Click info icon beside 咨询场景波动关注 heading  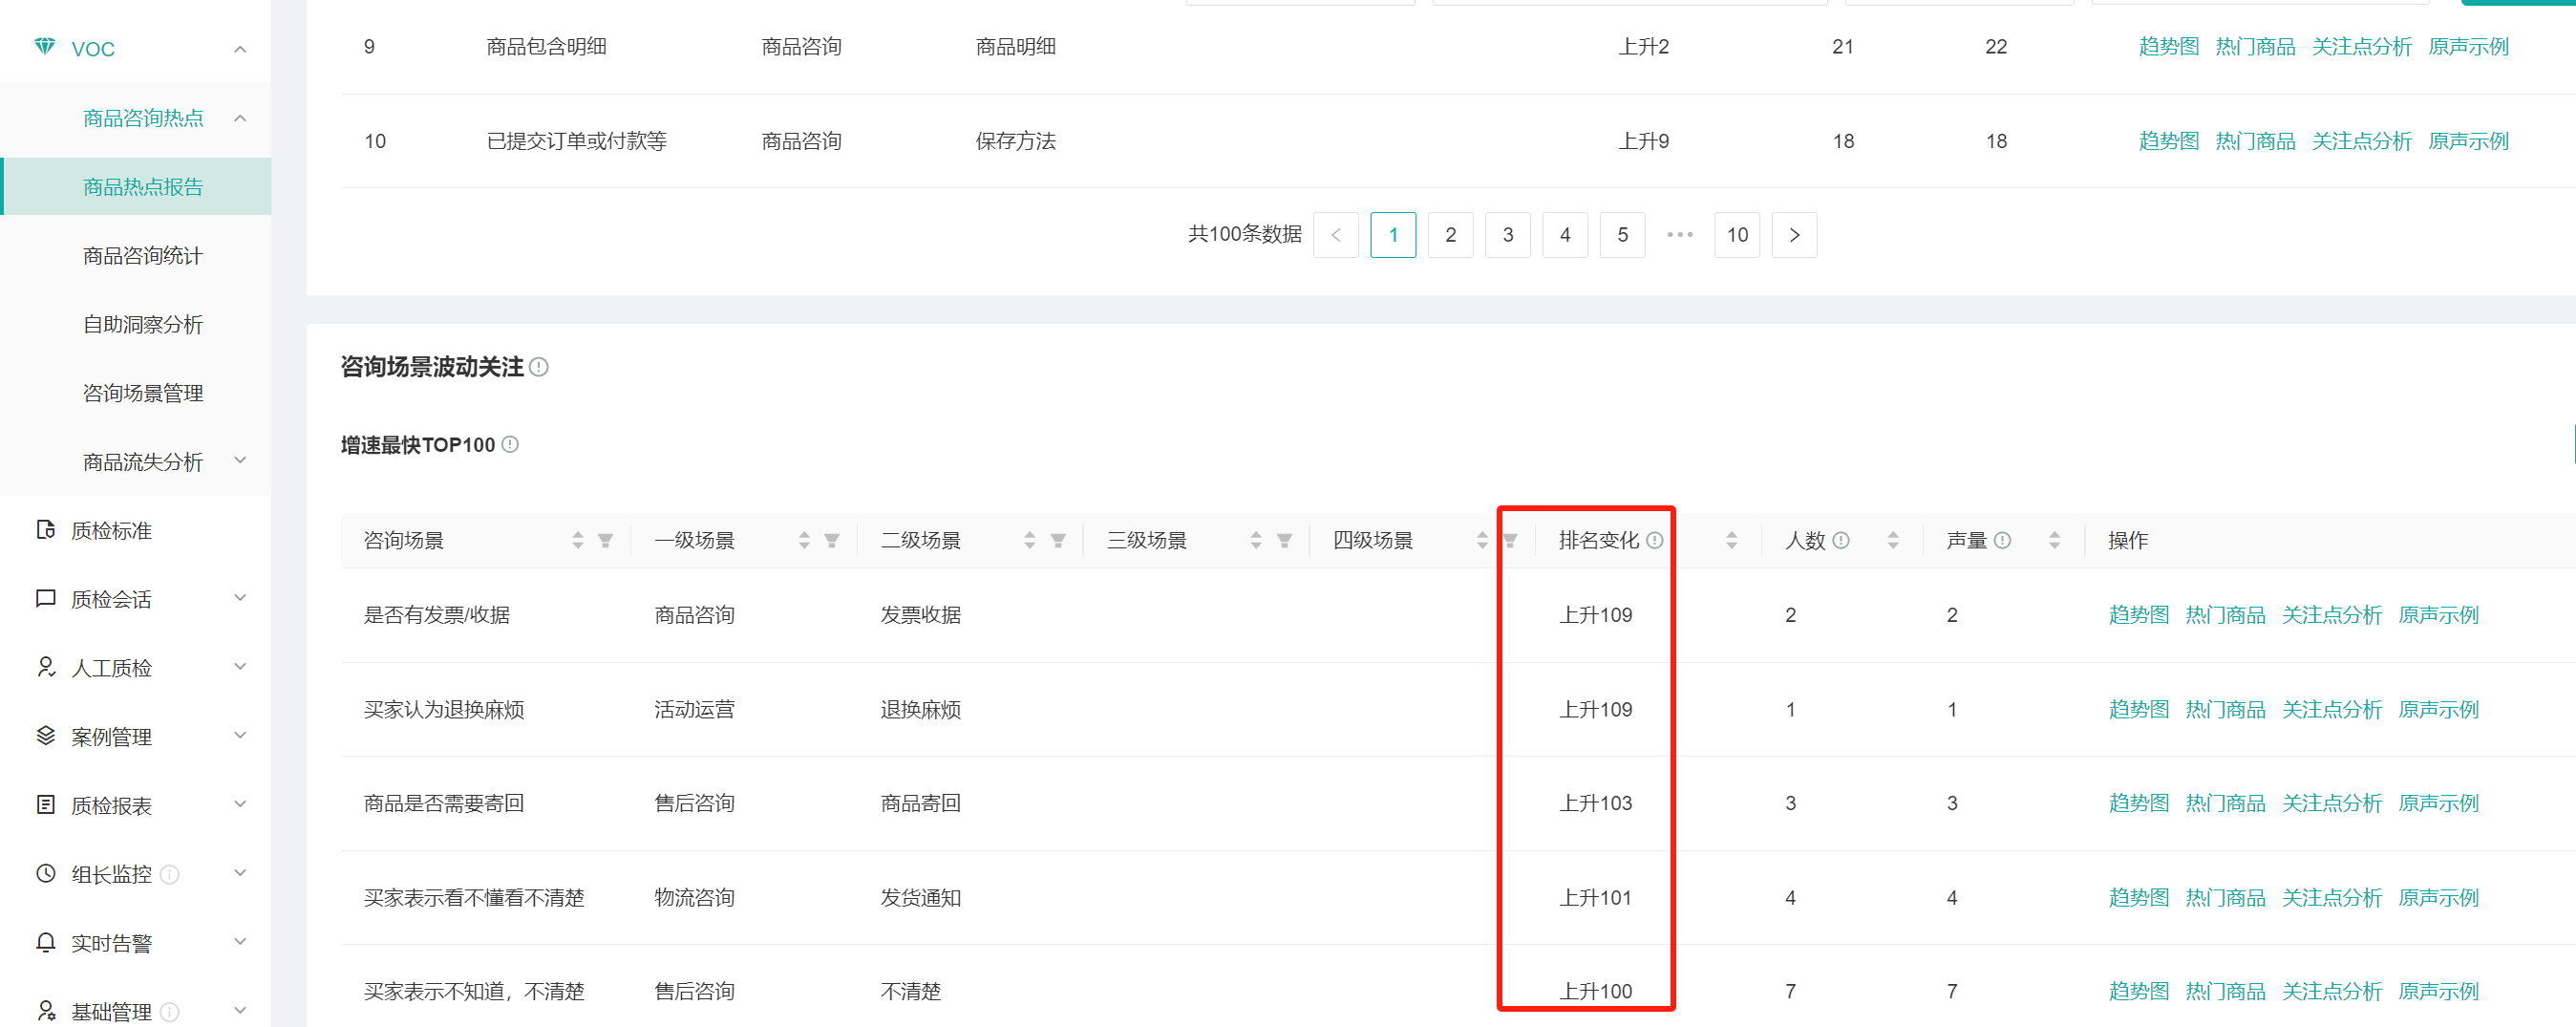click(539, 367)
